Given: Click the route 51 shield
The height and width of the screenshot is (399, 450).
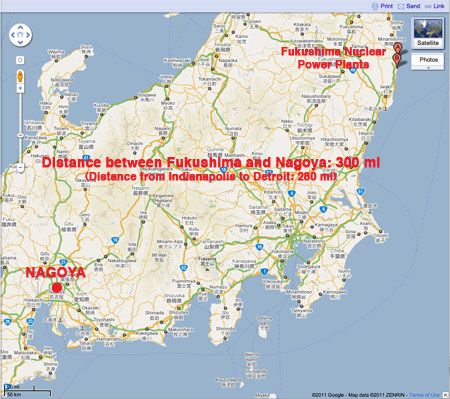Looking at the screenshot, I should click(360, 191).
